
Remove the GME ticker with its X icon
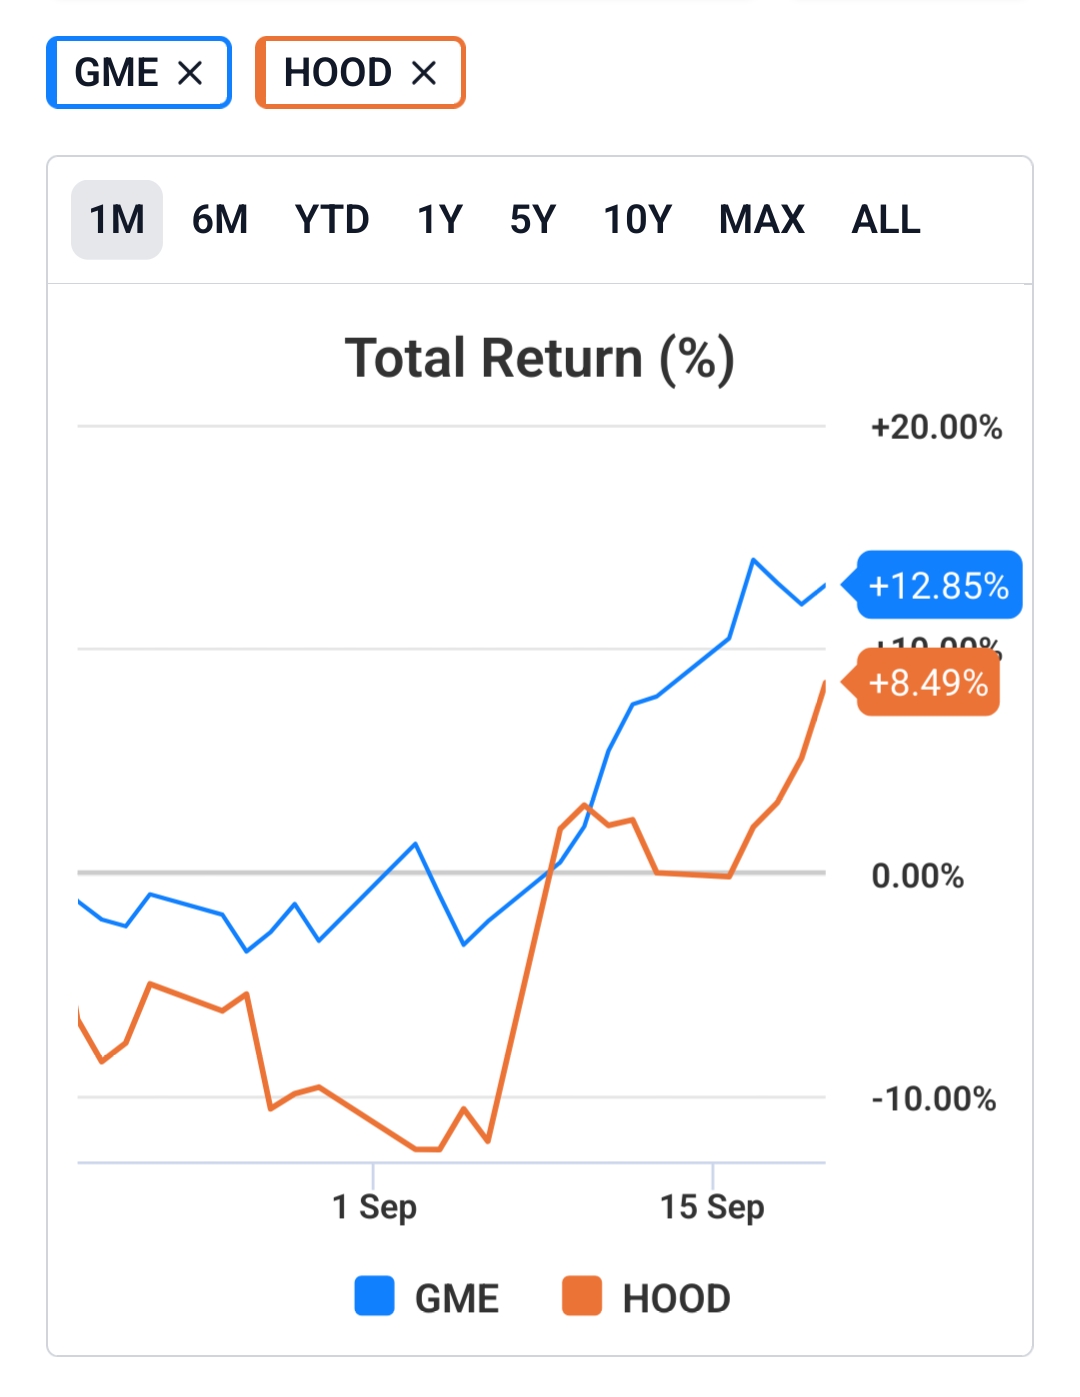point(190,73)
